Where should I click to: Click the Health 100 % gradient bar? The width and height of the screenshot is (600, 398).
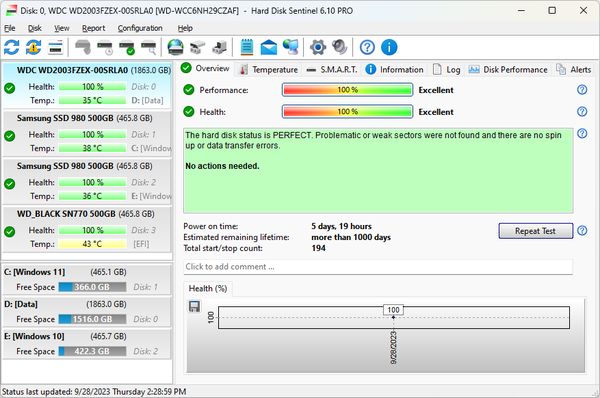coord(347,112)
